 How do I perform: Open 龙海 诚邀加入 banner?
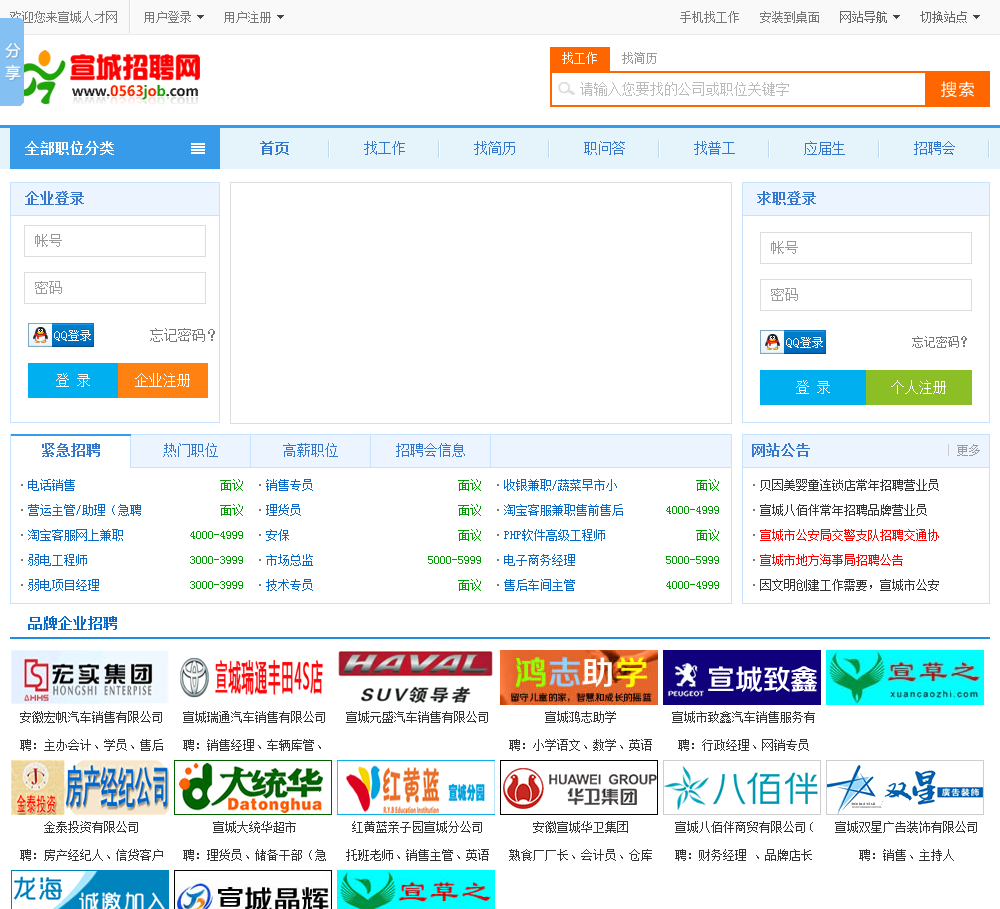pos(90,890)
